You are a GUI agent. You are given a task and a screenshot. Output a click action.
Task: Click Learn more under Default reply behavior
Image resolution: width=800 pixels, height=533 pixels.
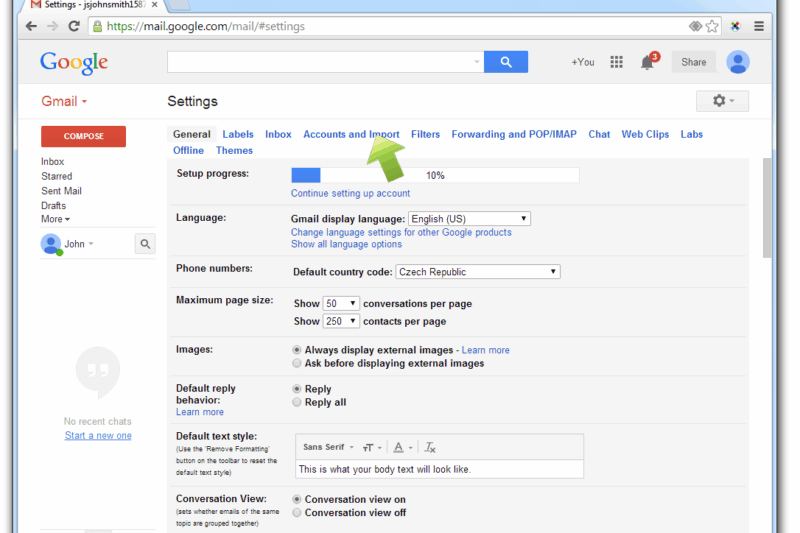(199, 412)
